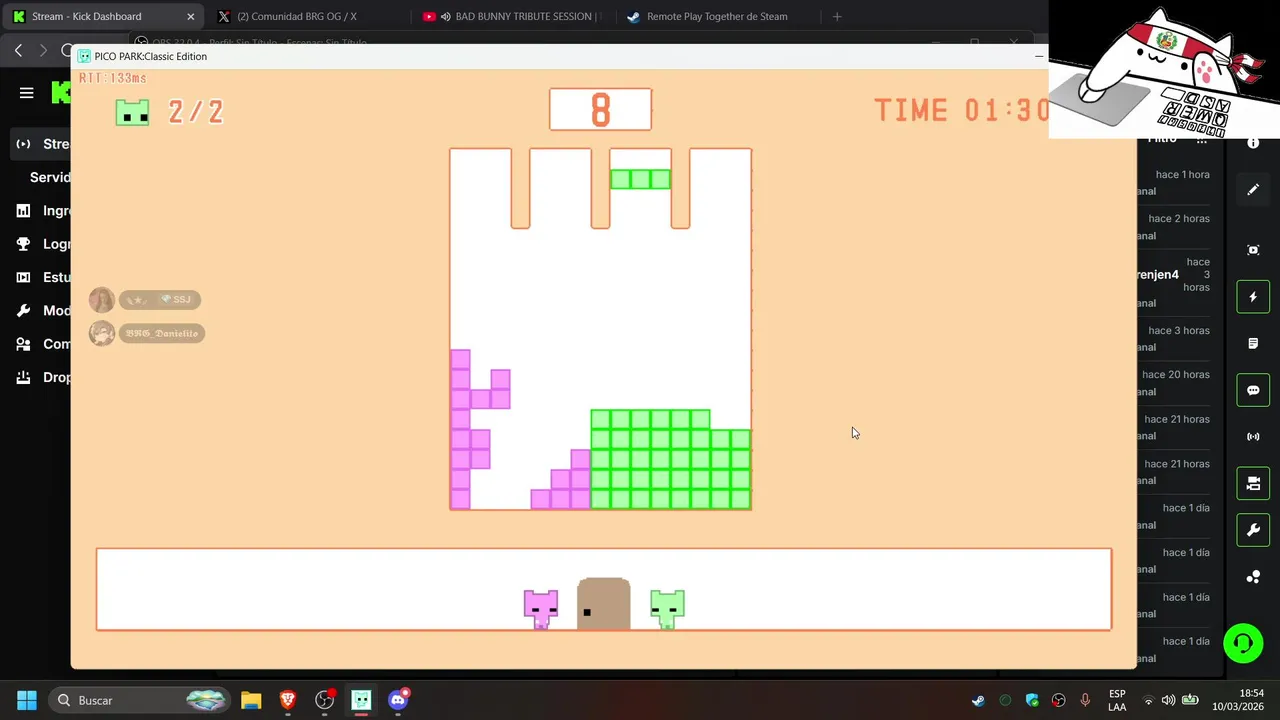Open the Estadísticas icon in Kick sidebar
Image resolution: width=1280 pixels, height=720 pixels.
pyautogui.click(x=23, y=277)
